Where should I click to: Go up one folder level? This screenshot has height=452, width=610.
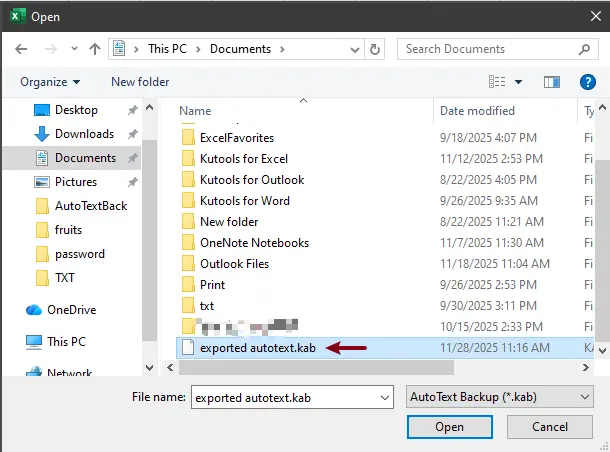pos(95,48)
